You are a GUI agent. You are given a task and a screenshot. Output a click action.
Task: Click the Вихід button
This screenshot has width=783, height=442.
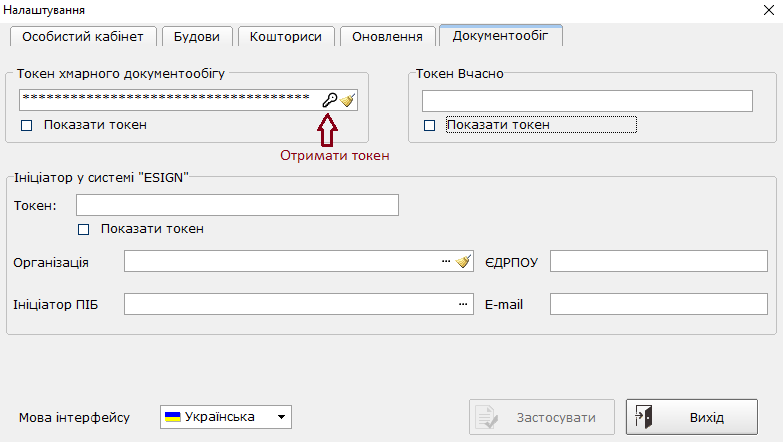click(x=692, y=417)
